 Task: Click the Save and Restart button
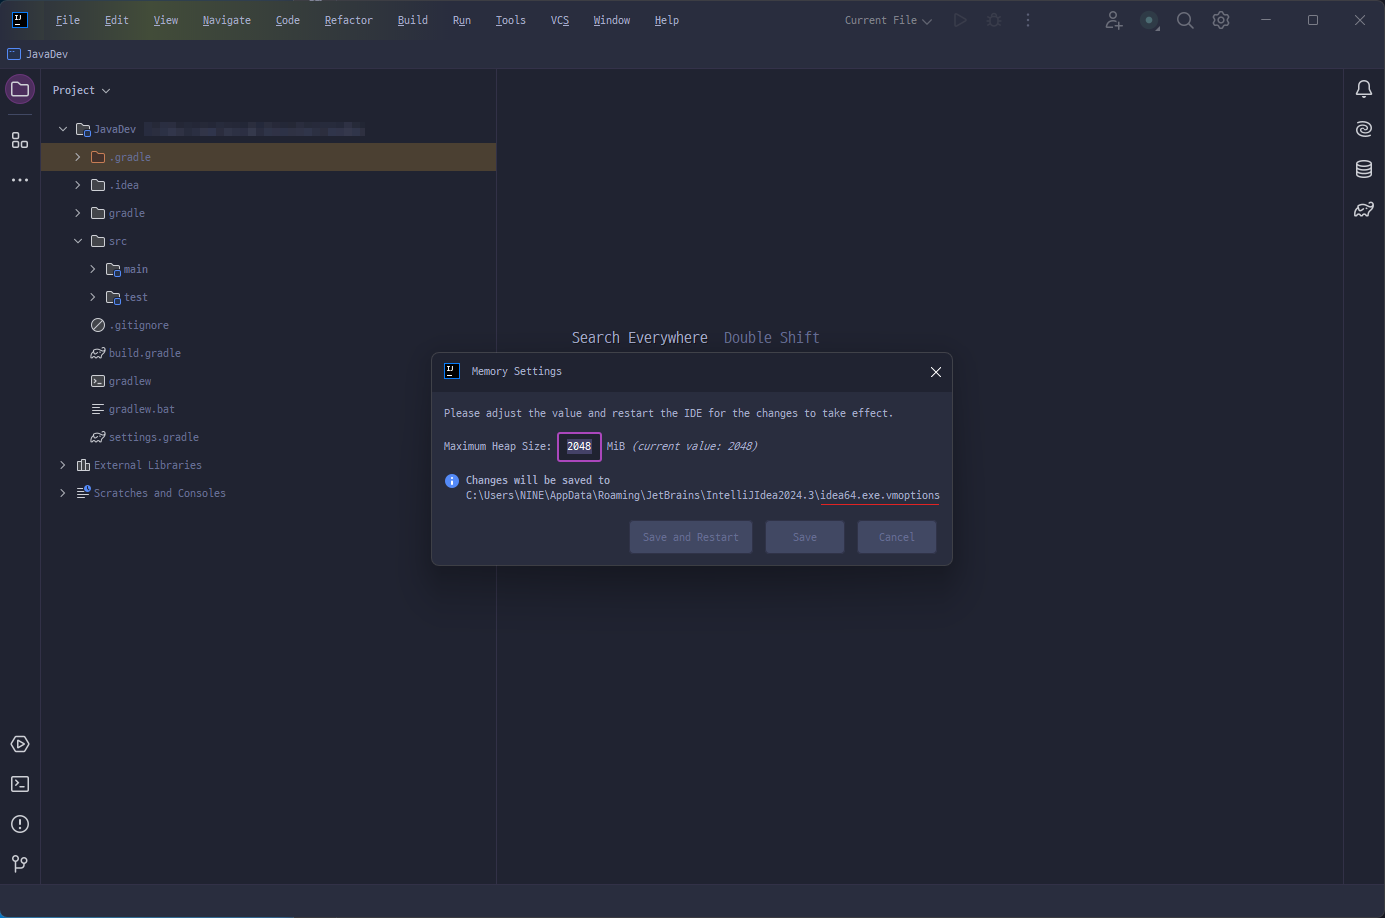click(x=691, y=537)
